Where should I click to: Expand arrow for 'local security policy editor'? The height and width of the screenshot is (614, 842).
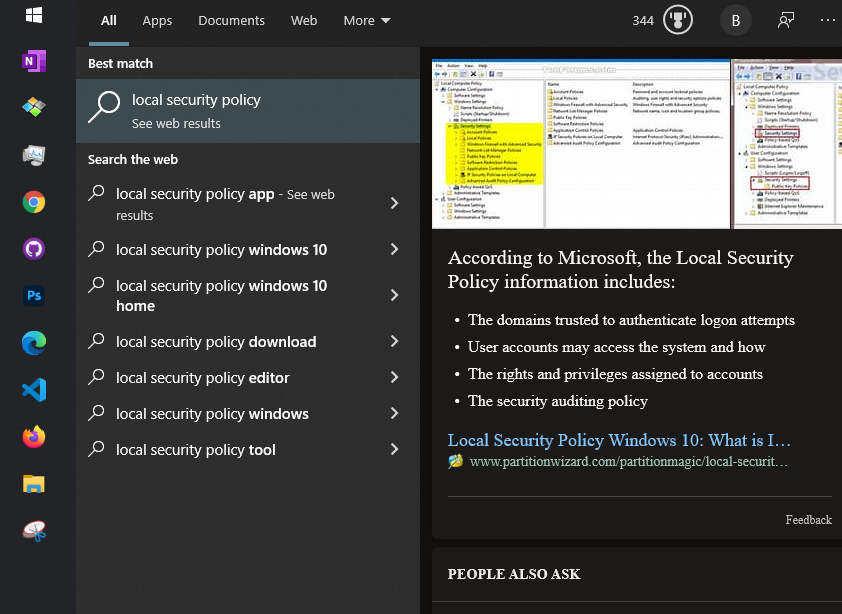pyautogui.click(x=395, y=377)
